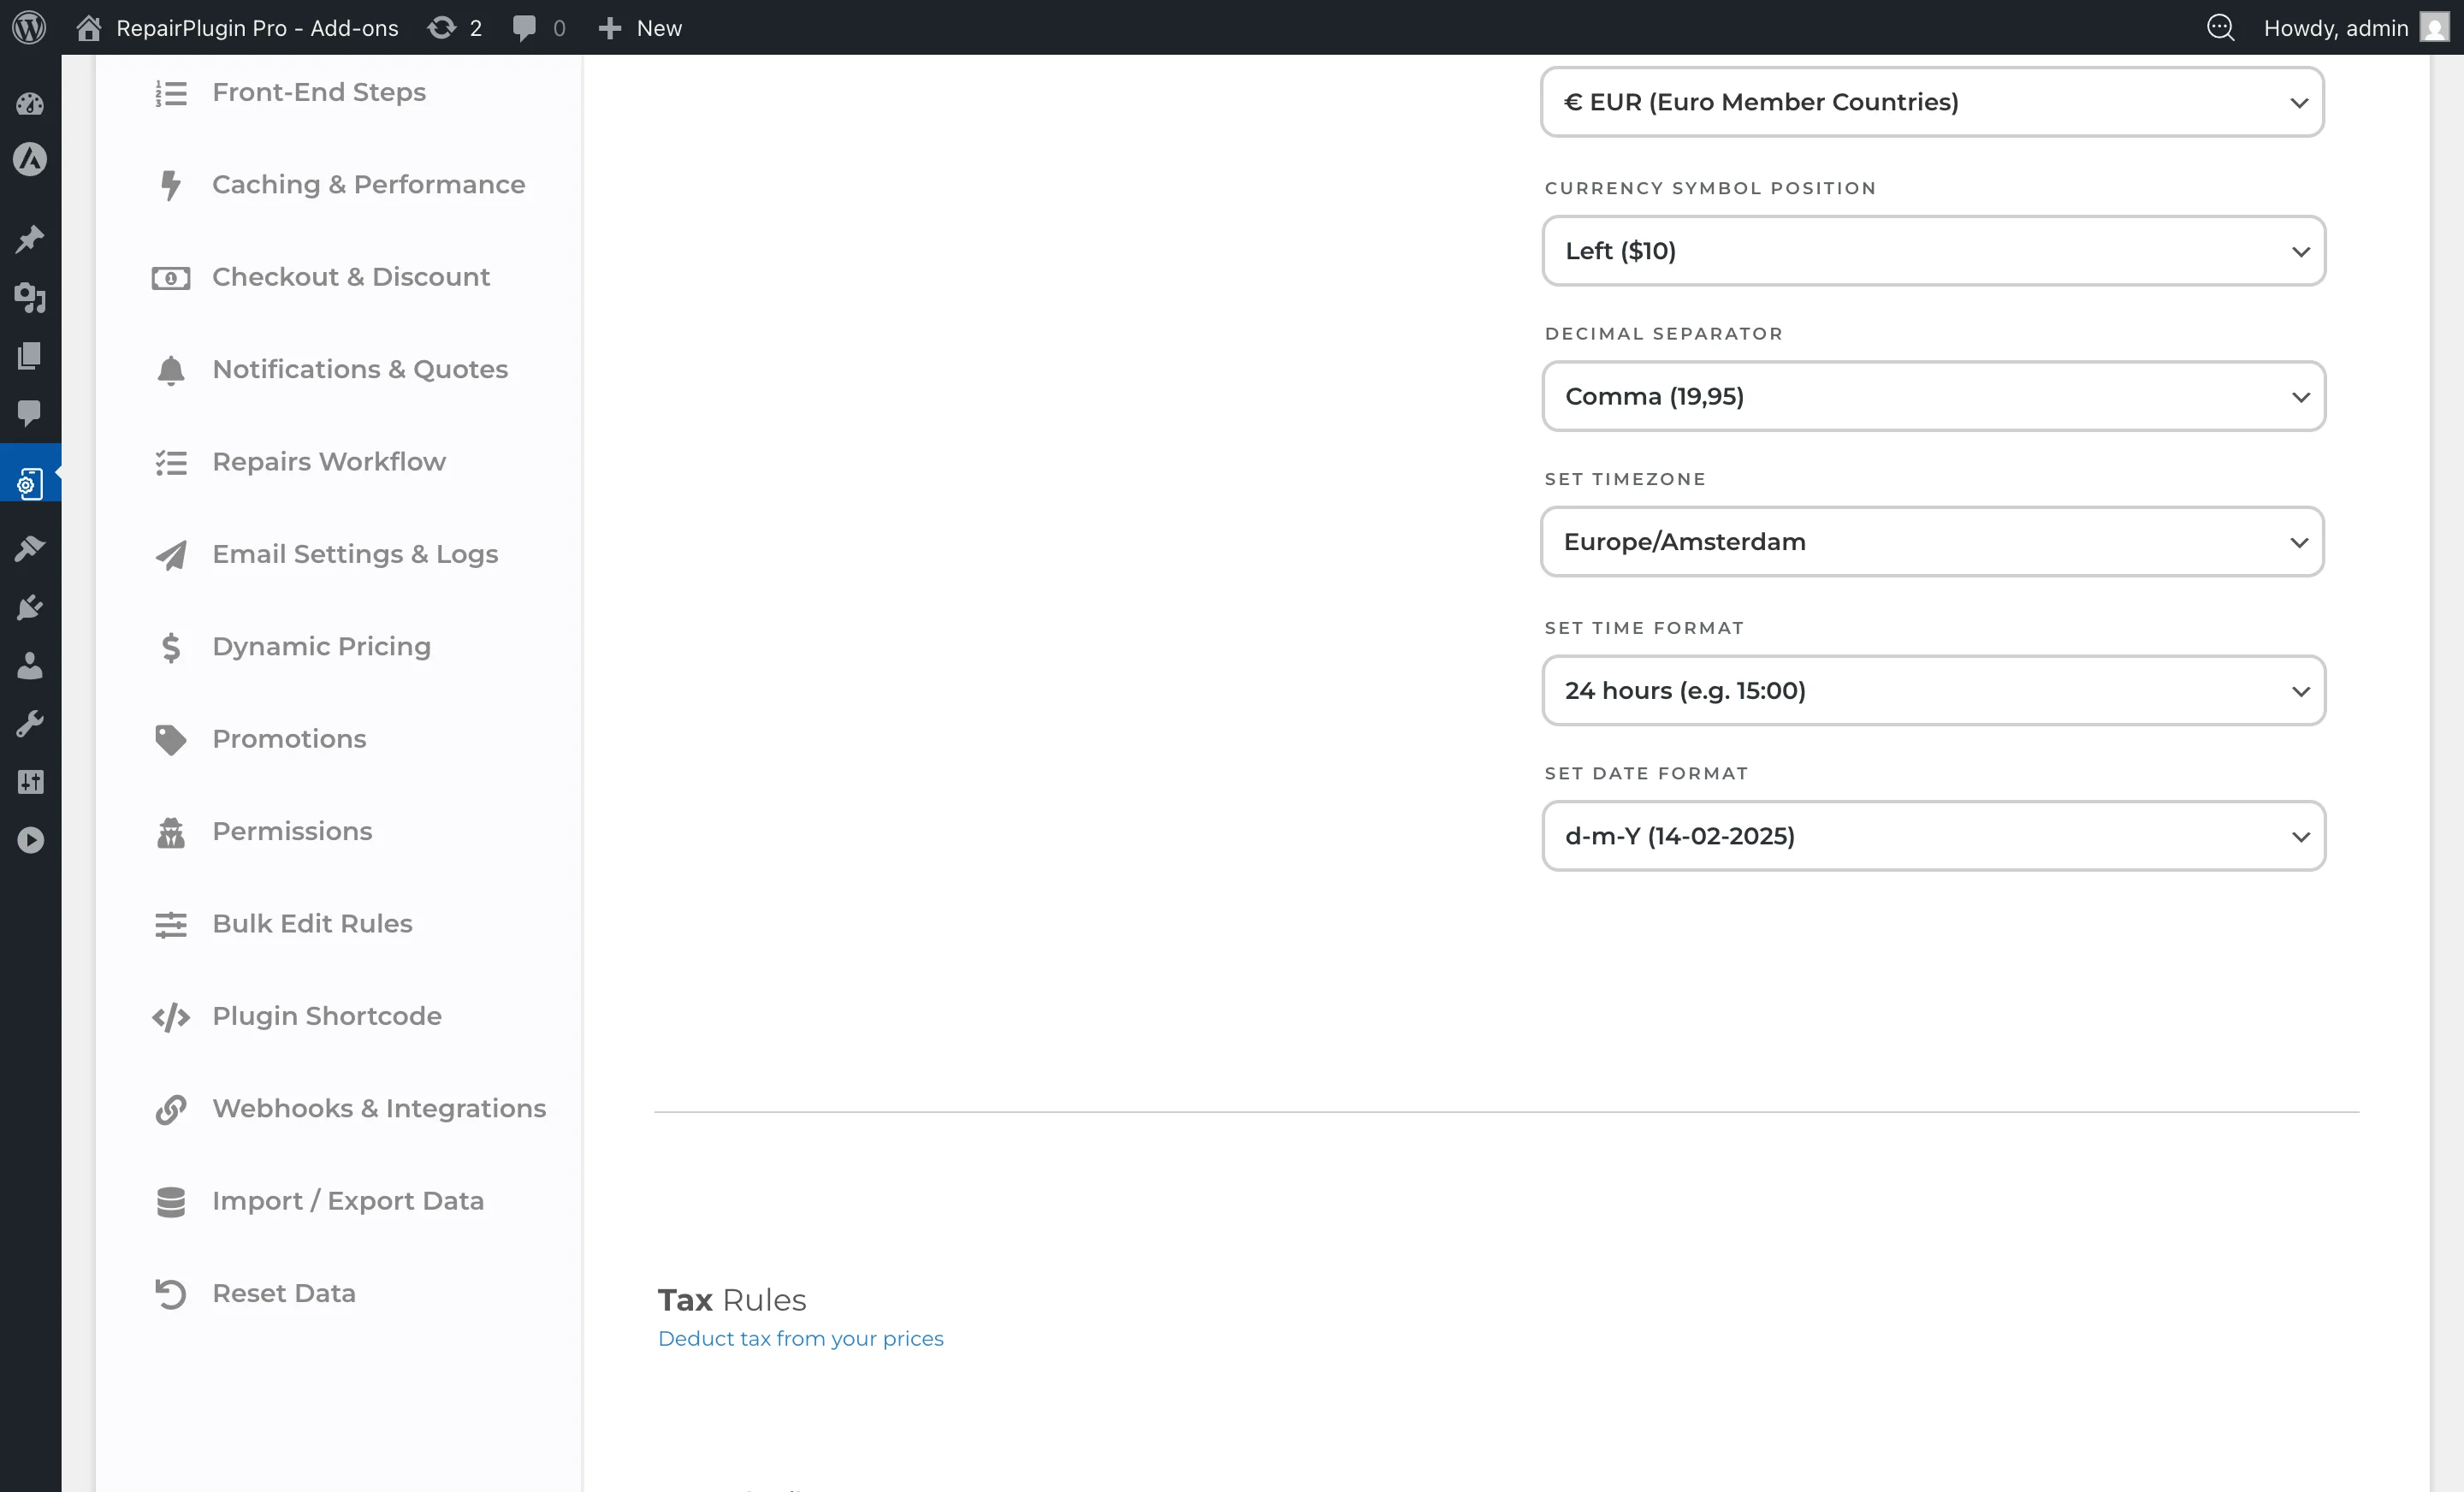Click the Bulk Edit Rules sliders icon
Viewport: 2464px width, 1492px height.
coord(171,925)
